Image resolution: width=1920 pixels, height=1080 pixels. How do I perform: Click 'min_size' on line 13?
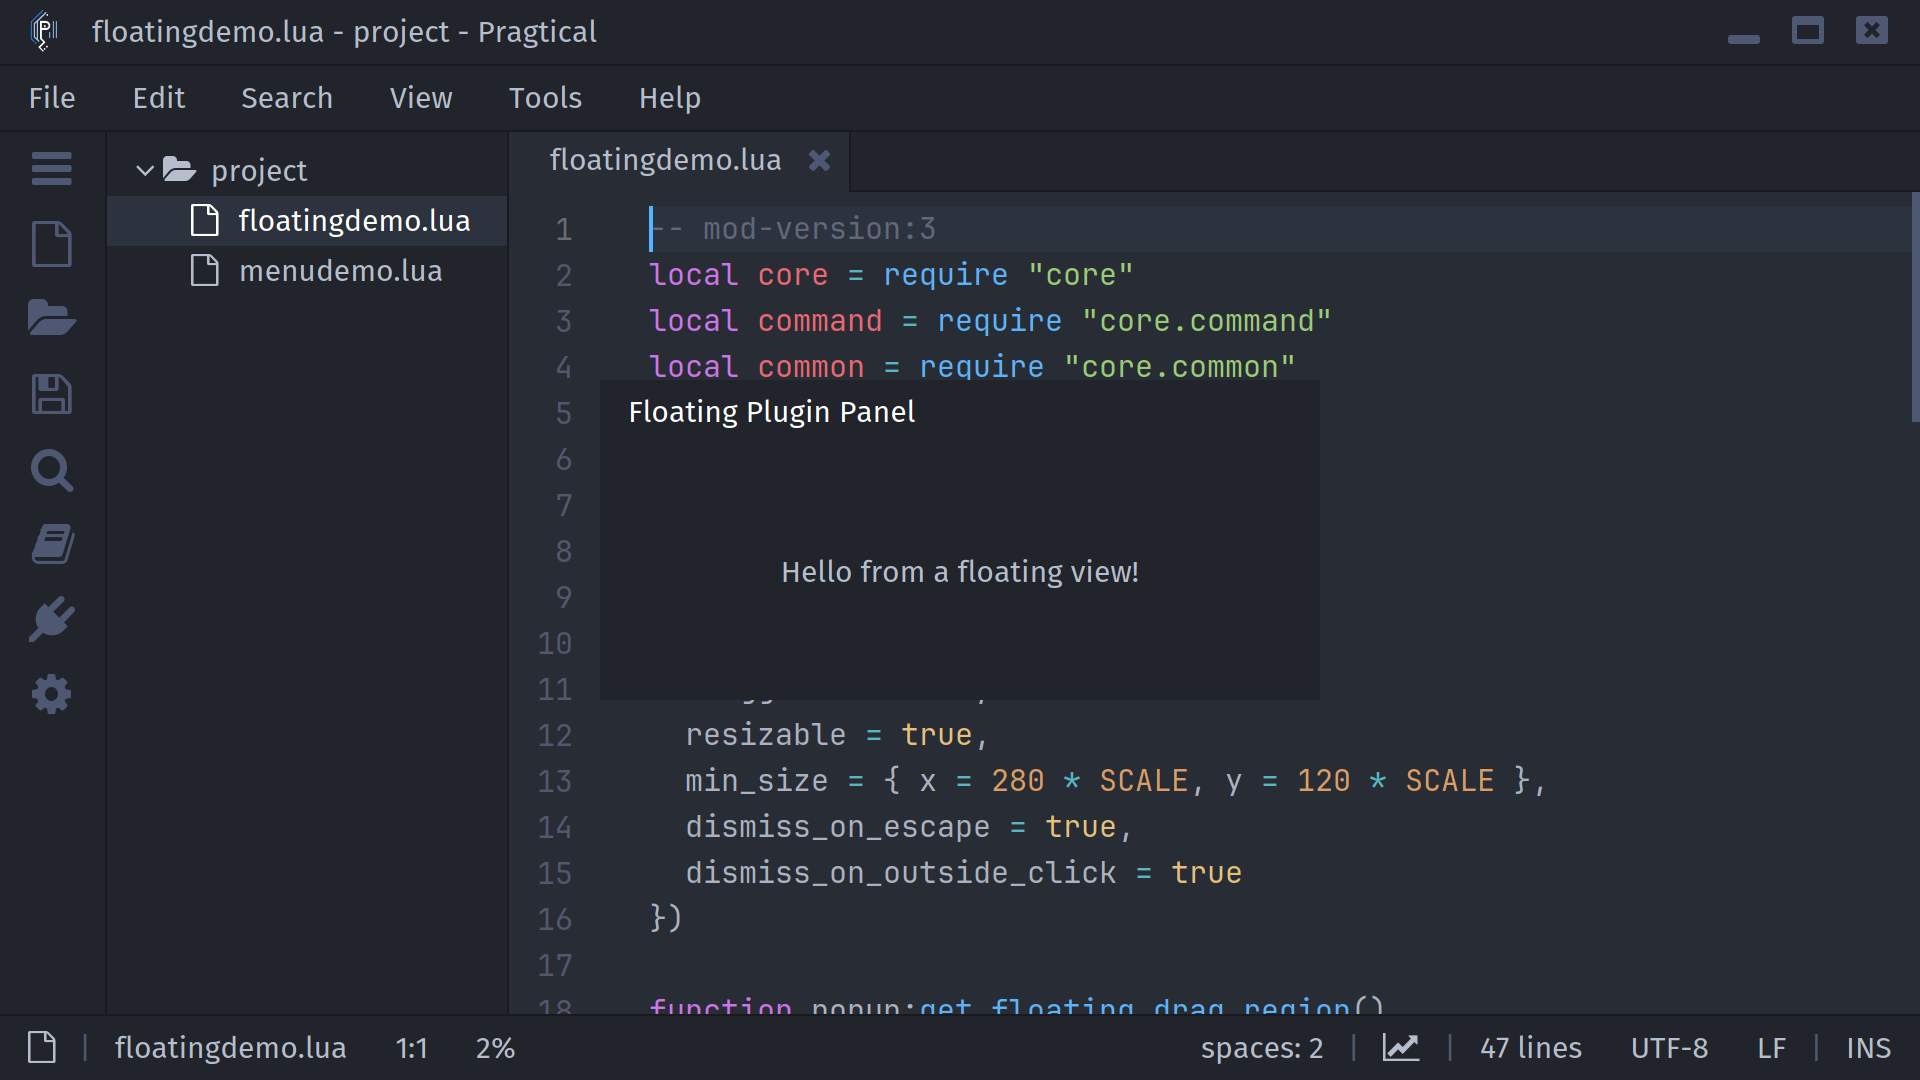(x=757, y=781)
